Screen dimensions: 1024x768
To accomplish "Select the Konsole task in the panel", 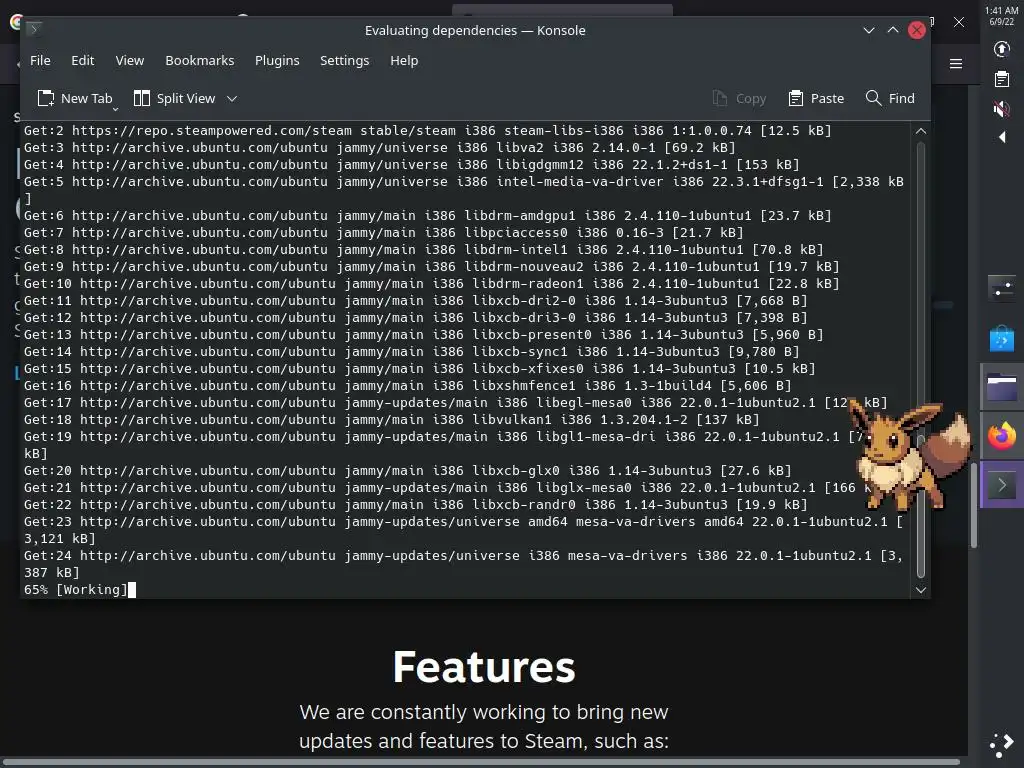I will tap(1002, 485).
